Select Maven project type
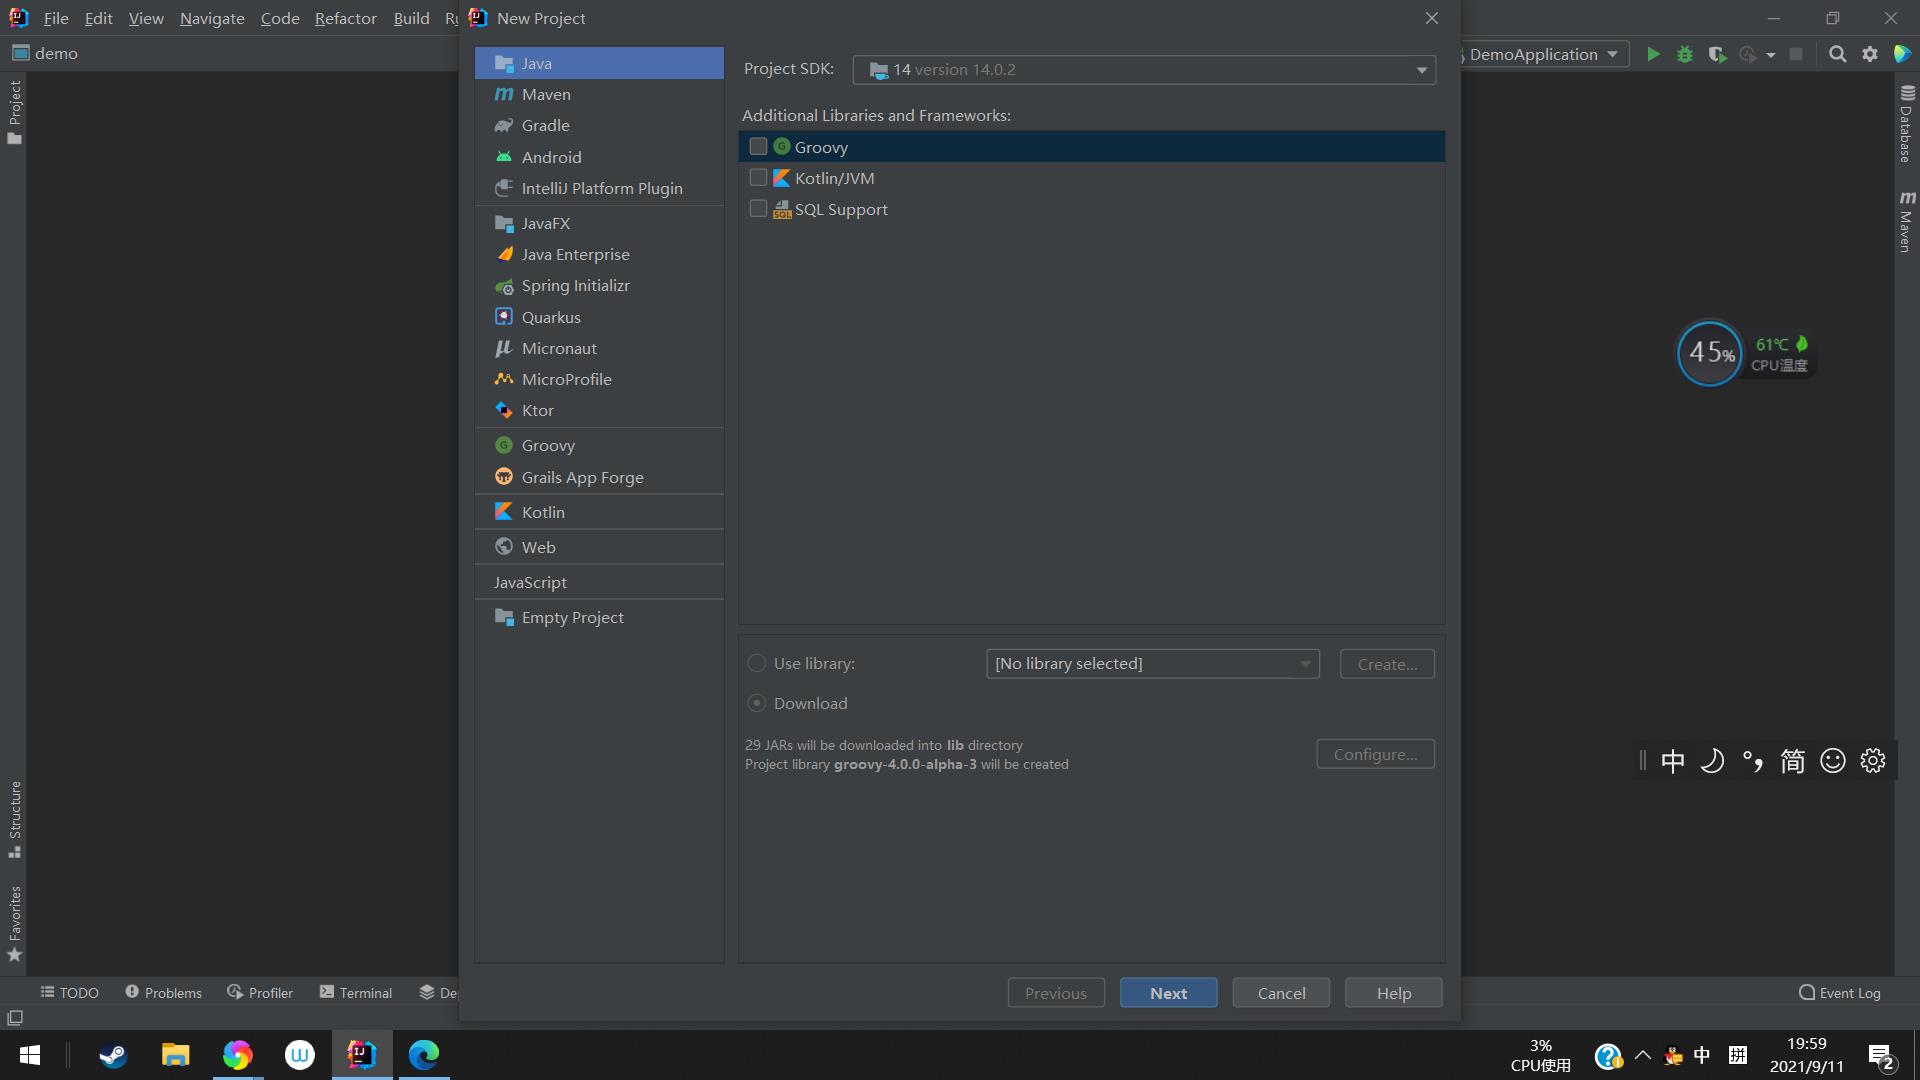 599,94
